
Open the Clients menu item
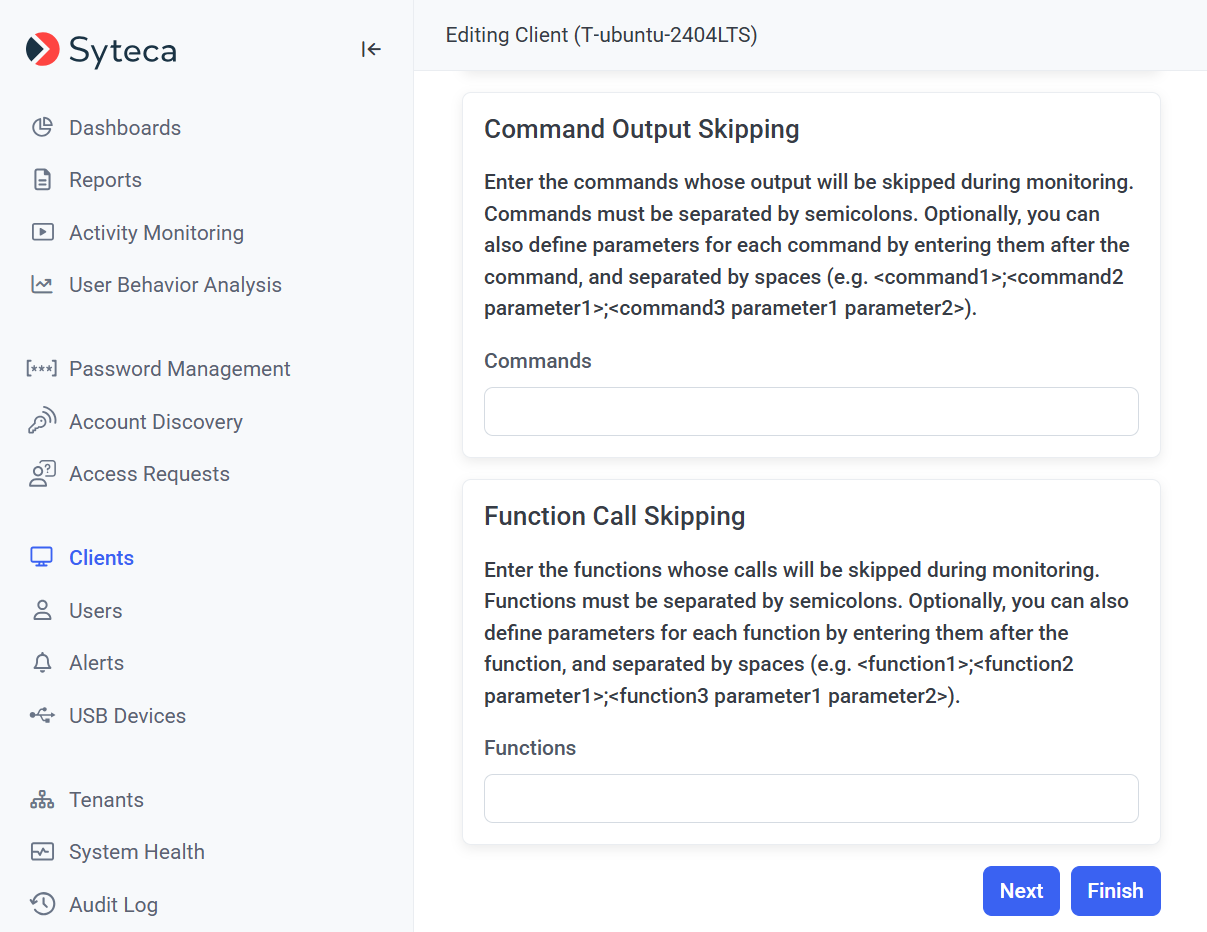101,558
